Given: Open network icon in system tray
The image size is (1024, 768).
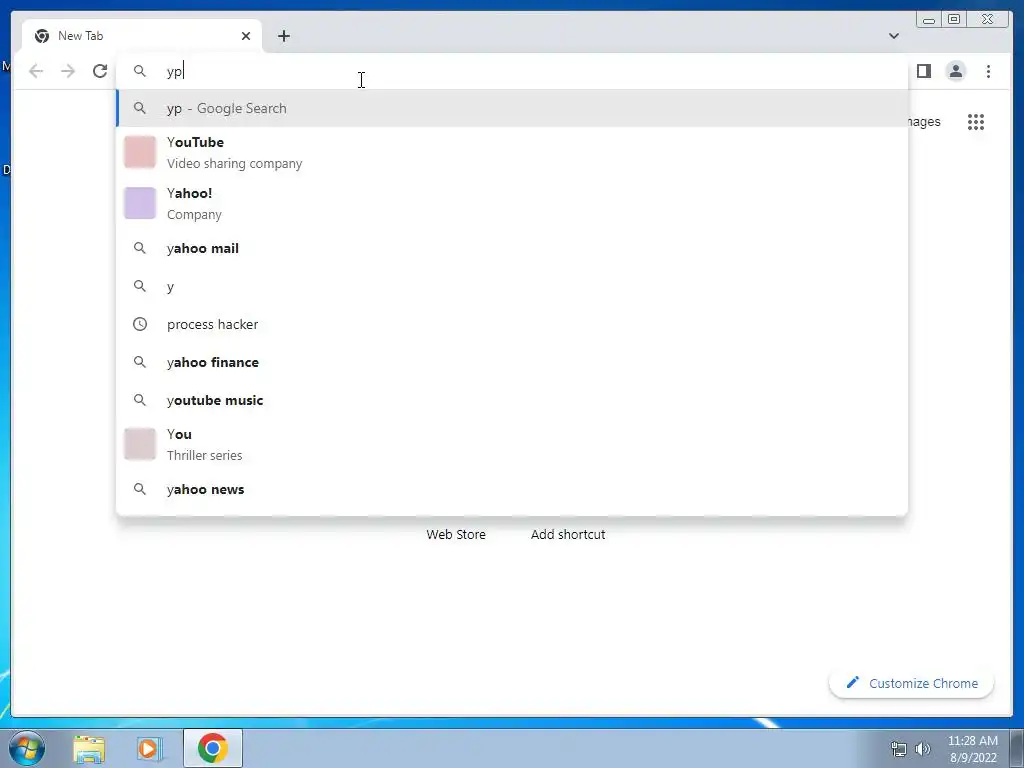Looking at the screenshot, I should tap(899, 749).
